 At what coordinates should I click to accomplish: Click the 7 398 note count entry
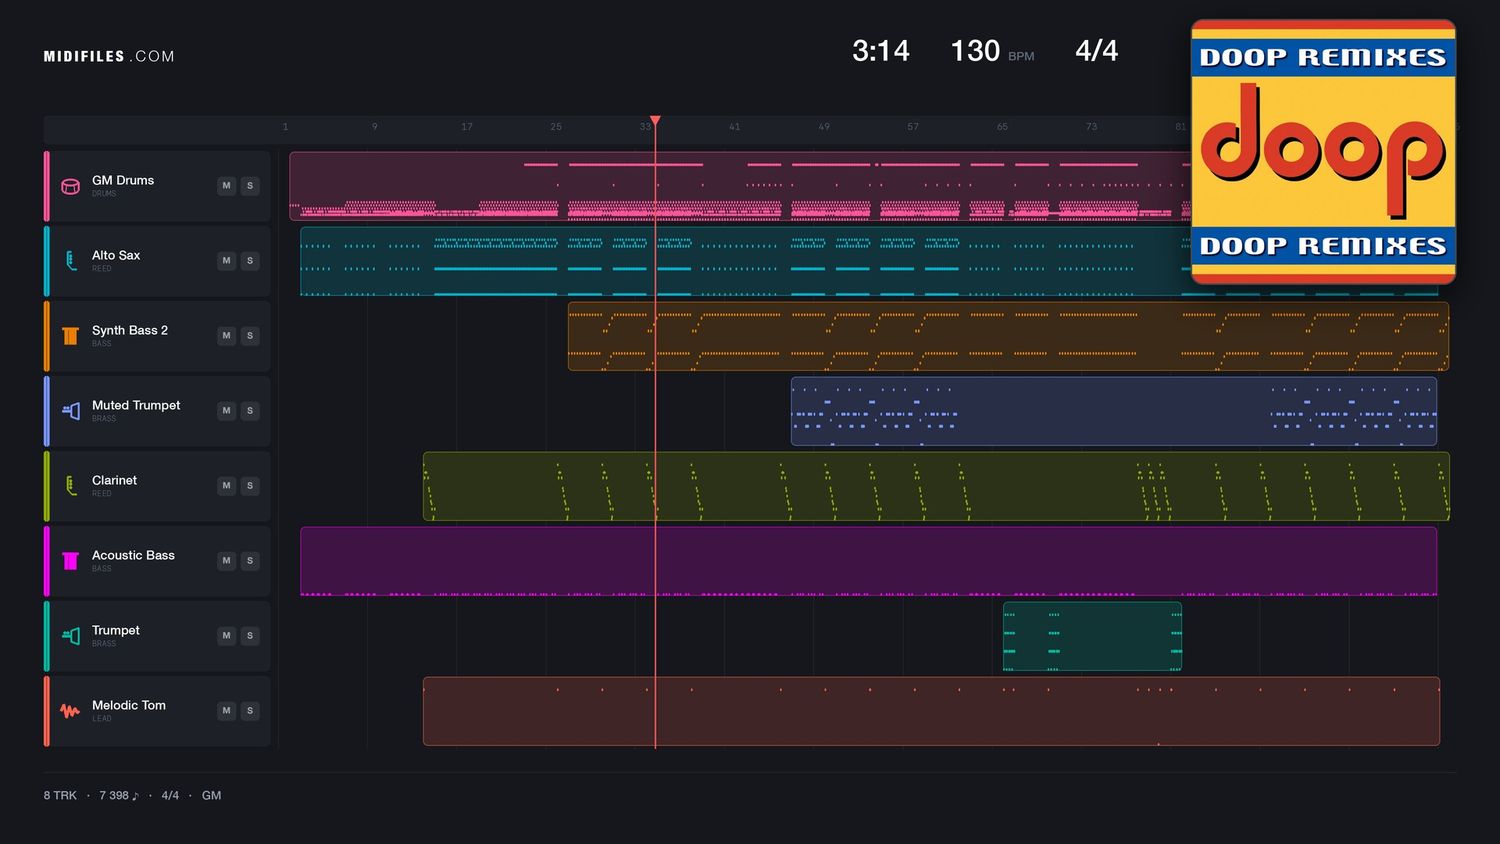pyautogui.click(x=119, y=796)
